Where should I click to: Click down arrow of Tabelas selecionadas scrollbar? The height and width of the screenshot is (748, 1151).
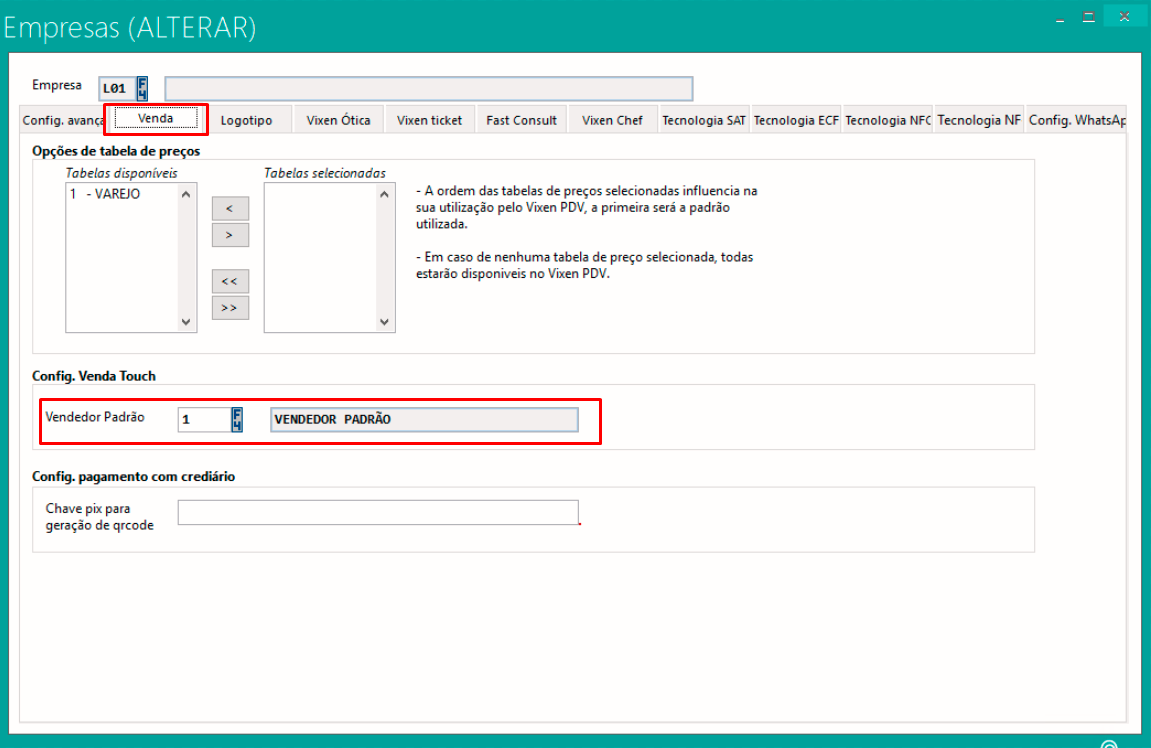click(x=385, y=322)
